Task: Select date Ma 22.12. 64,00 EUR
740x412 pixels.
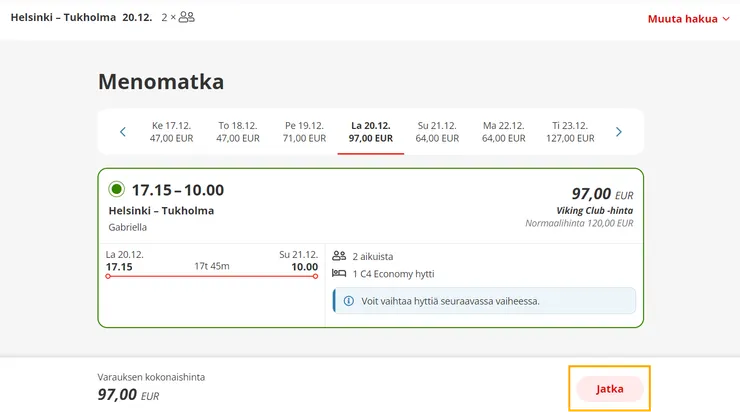Action: (504, 132)
